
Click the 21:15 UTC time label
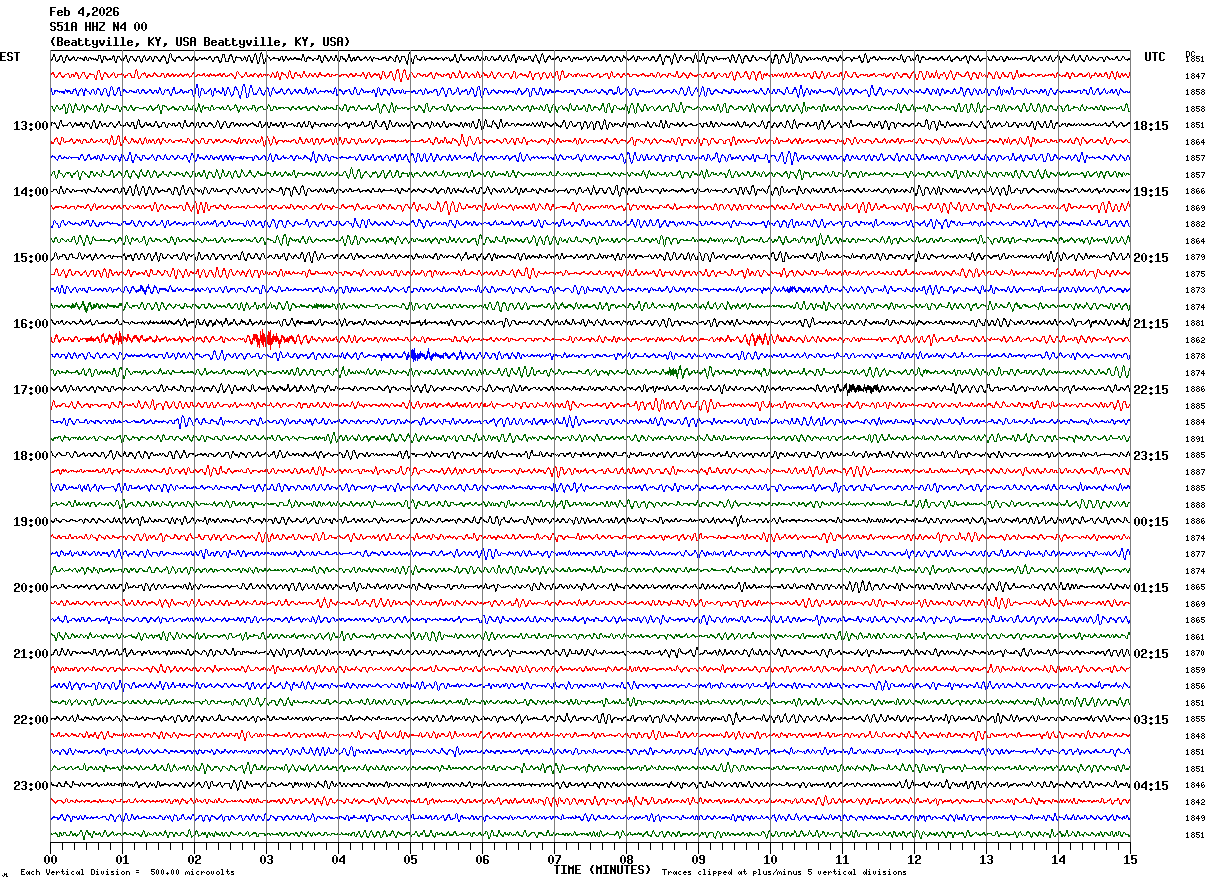(1151, 324)
